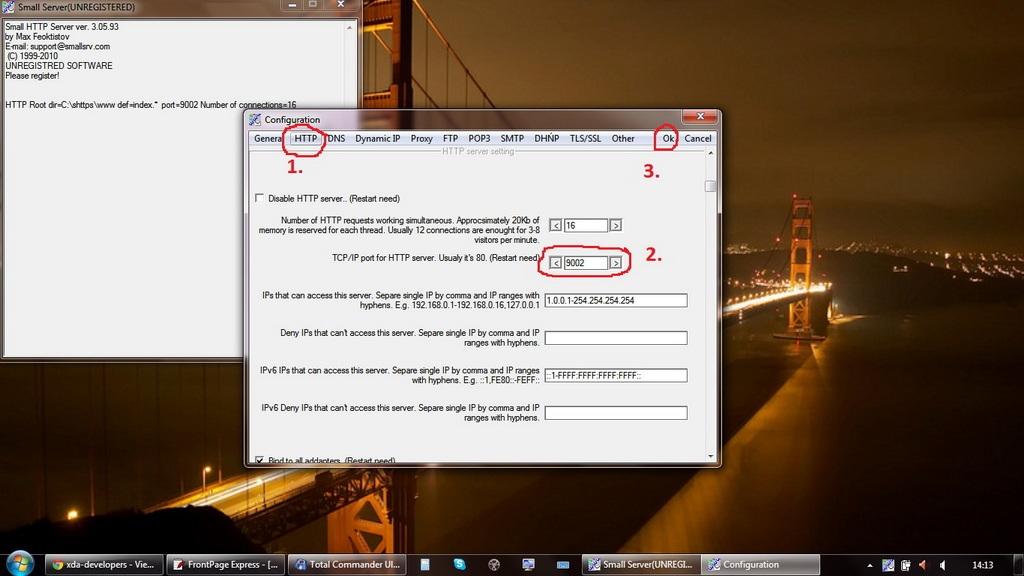Click the TCP/IP port field showing 9002
The height and width of the screenshot is (576, 1024).
point(586,263)
